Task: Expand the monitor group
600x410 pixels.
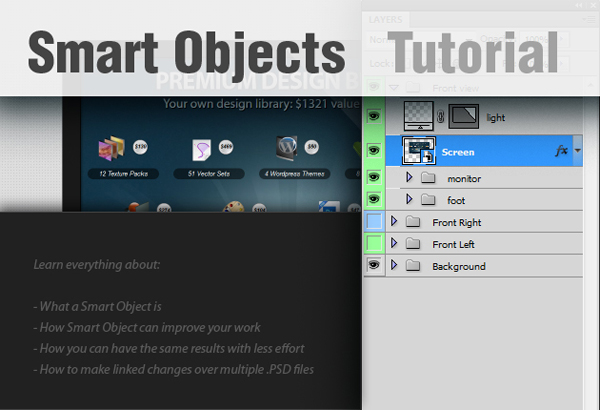Action: point(409,177)
